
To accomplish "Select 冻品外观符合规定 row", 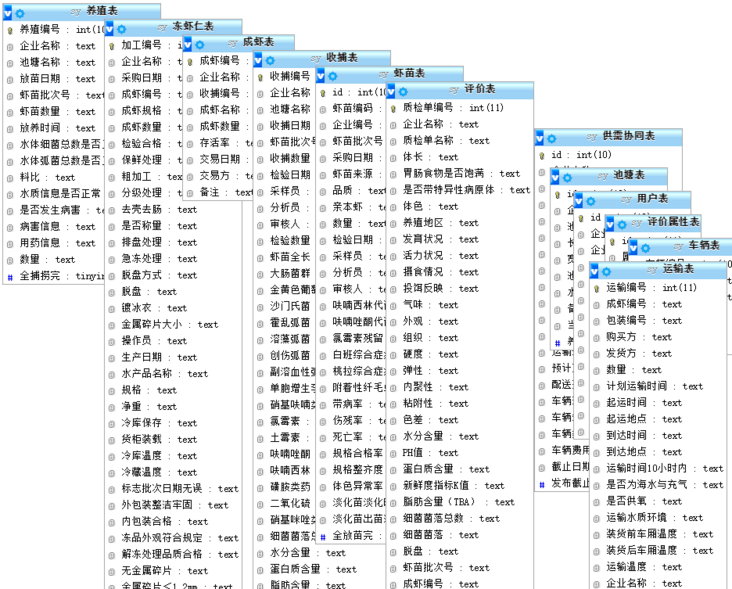I will (x=173, y=538).
